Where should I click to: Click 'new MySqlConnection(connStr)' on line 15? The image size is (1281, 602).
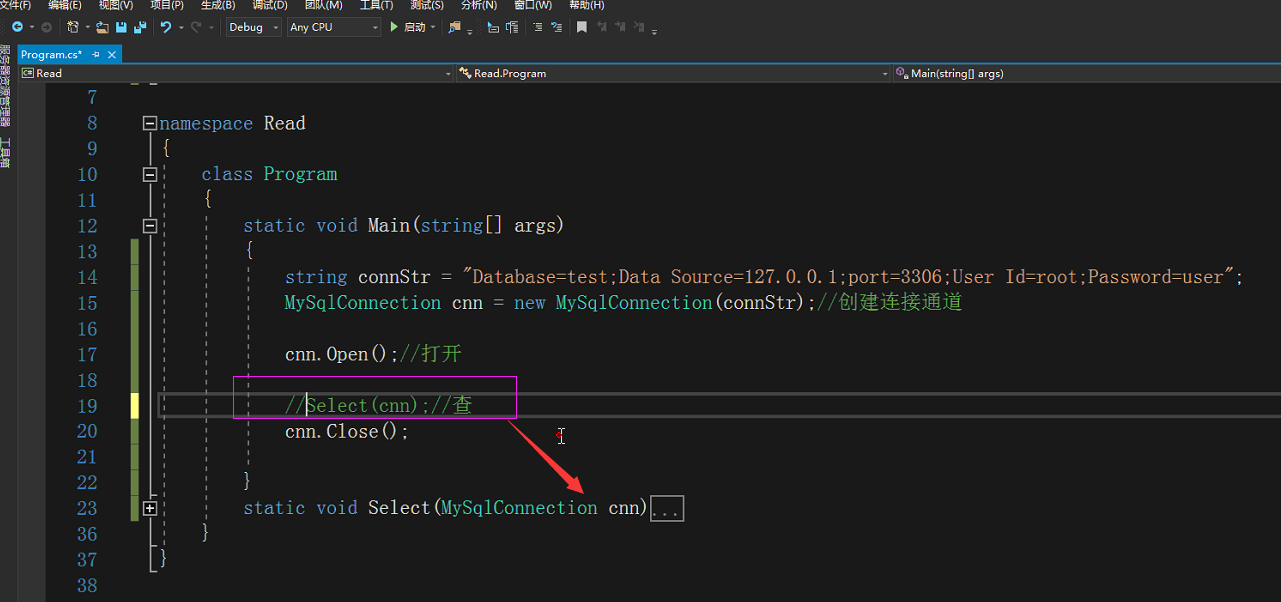pyautogui.click(x=660, y=302)
